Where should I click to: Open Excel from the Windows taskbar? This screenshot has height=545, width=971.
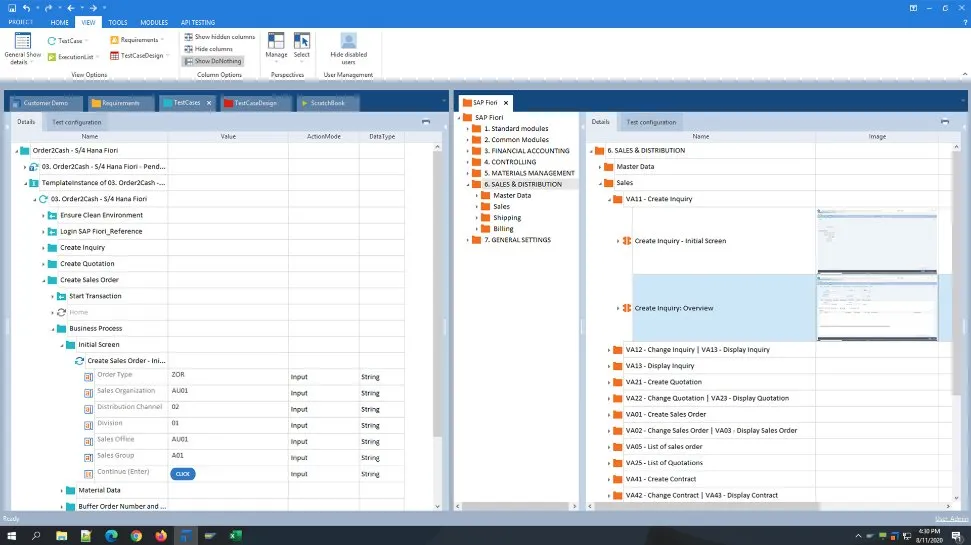(237, 536)
